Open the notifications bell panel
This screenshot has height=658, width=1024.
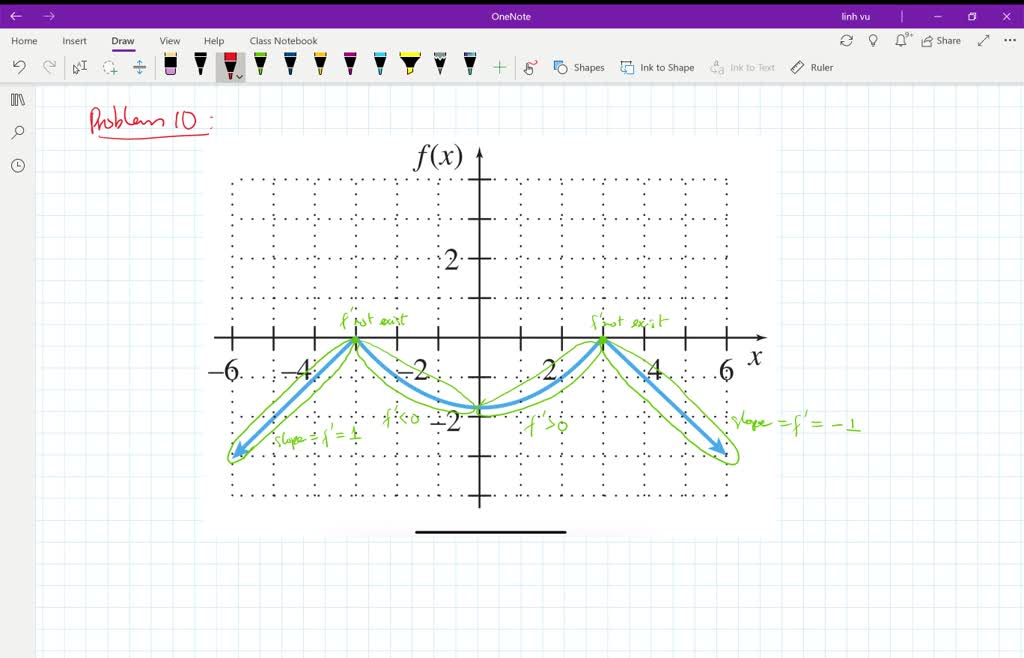(x=900, y=41)
